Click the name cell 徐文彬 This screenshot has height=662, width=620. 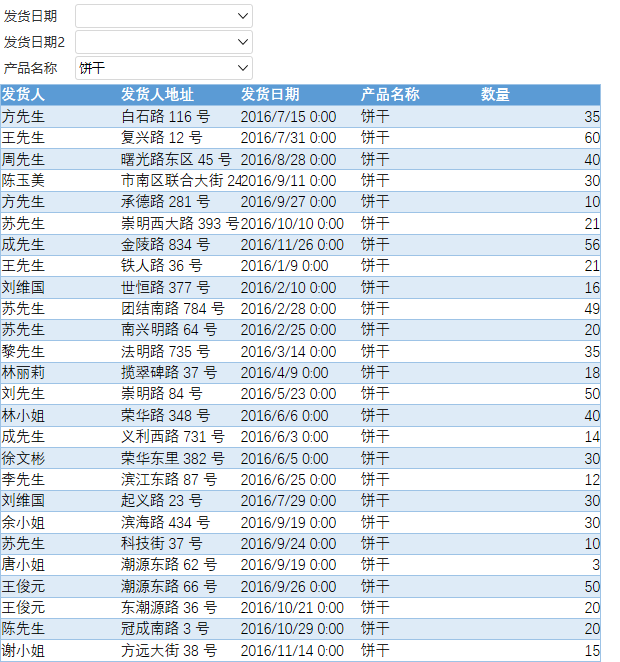click(x=23, y=459)
